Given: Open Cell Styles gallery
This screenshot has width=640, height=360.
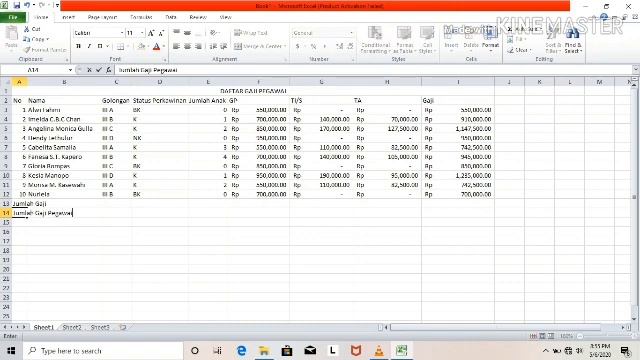Looking at the screenshot, I should tap(427, 40).
